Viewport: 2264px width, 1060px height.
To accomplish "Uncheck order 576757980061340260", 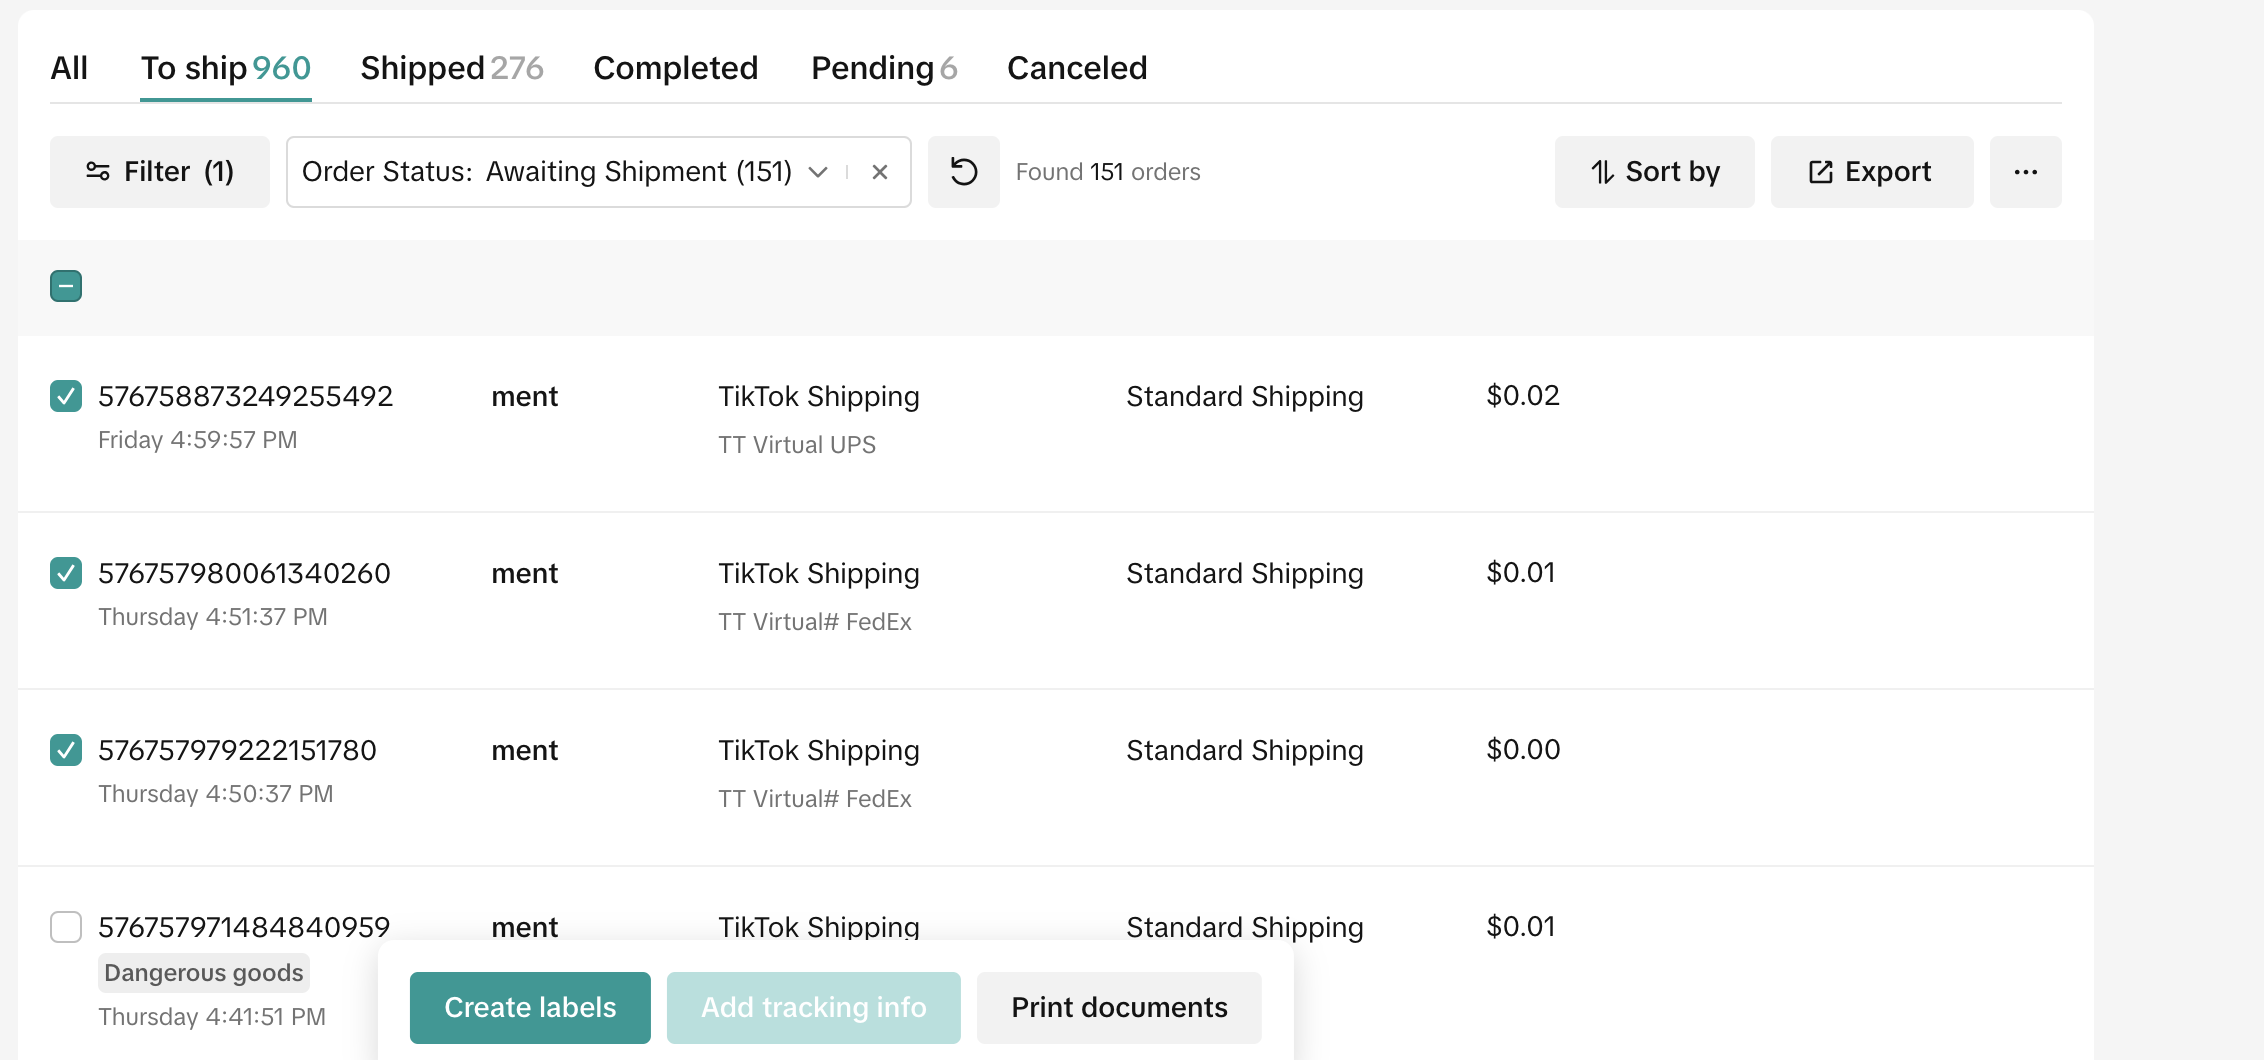I will click(x=66, y=573).
